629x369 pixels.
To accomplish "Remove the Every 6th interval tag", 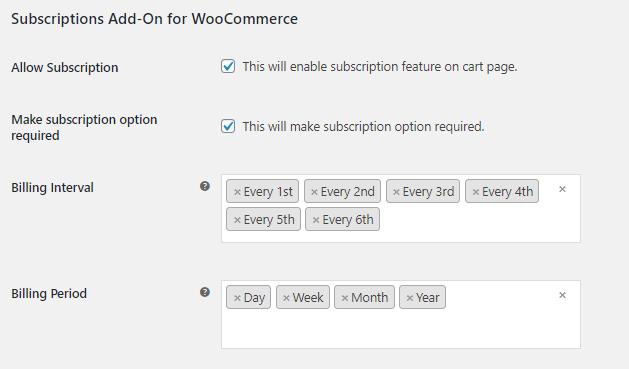I will click(x=316, y=220).
